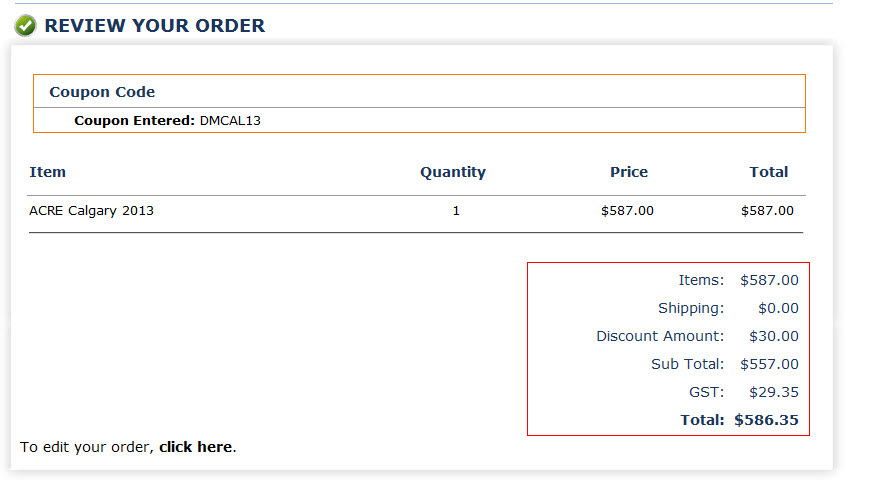Click the Discount Amount value $30.00
Viewport: 883px width, 480px height.
[773, 336]
